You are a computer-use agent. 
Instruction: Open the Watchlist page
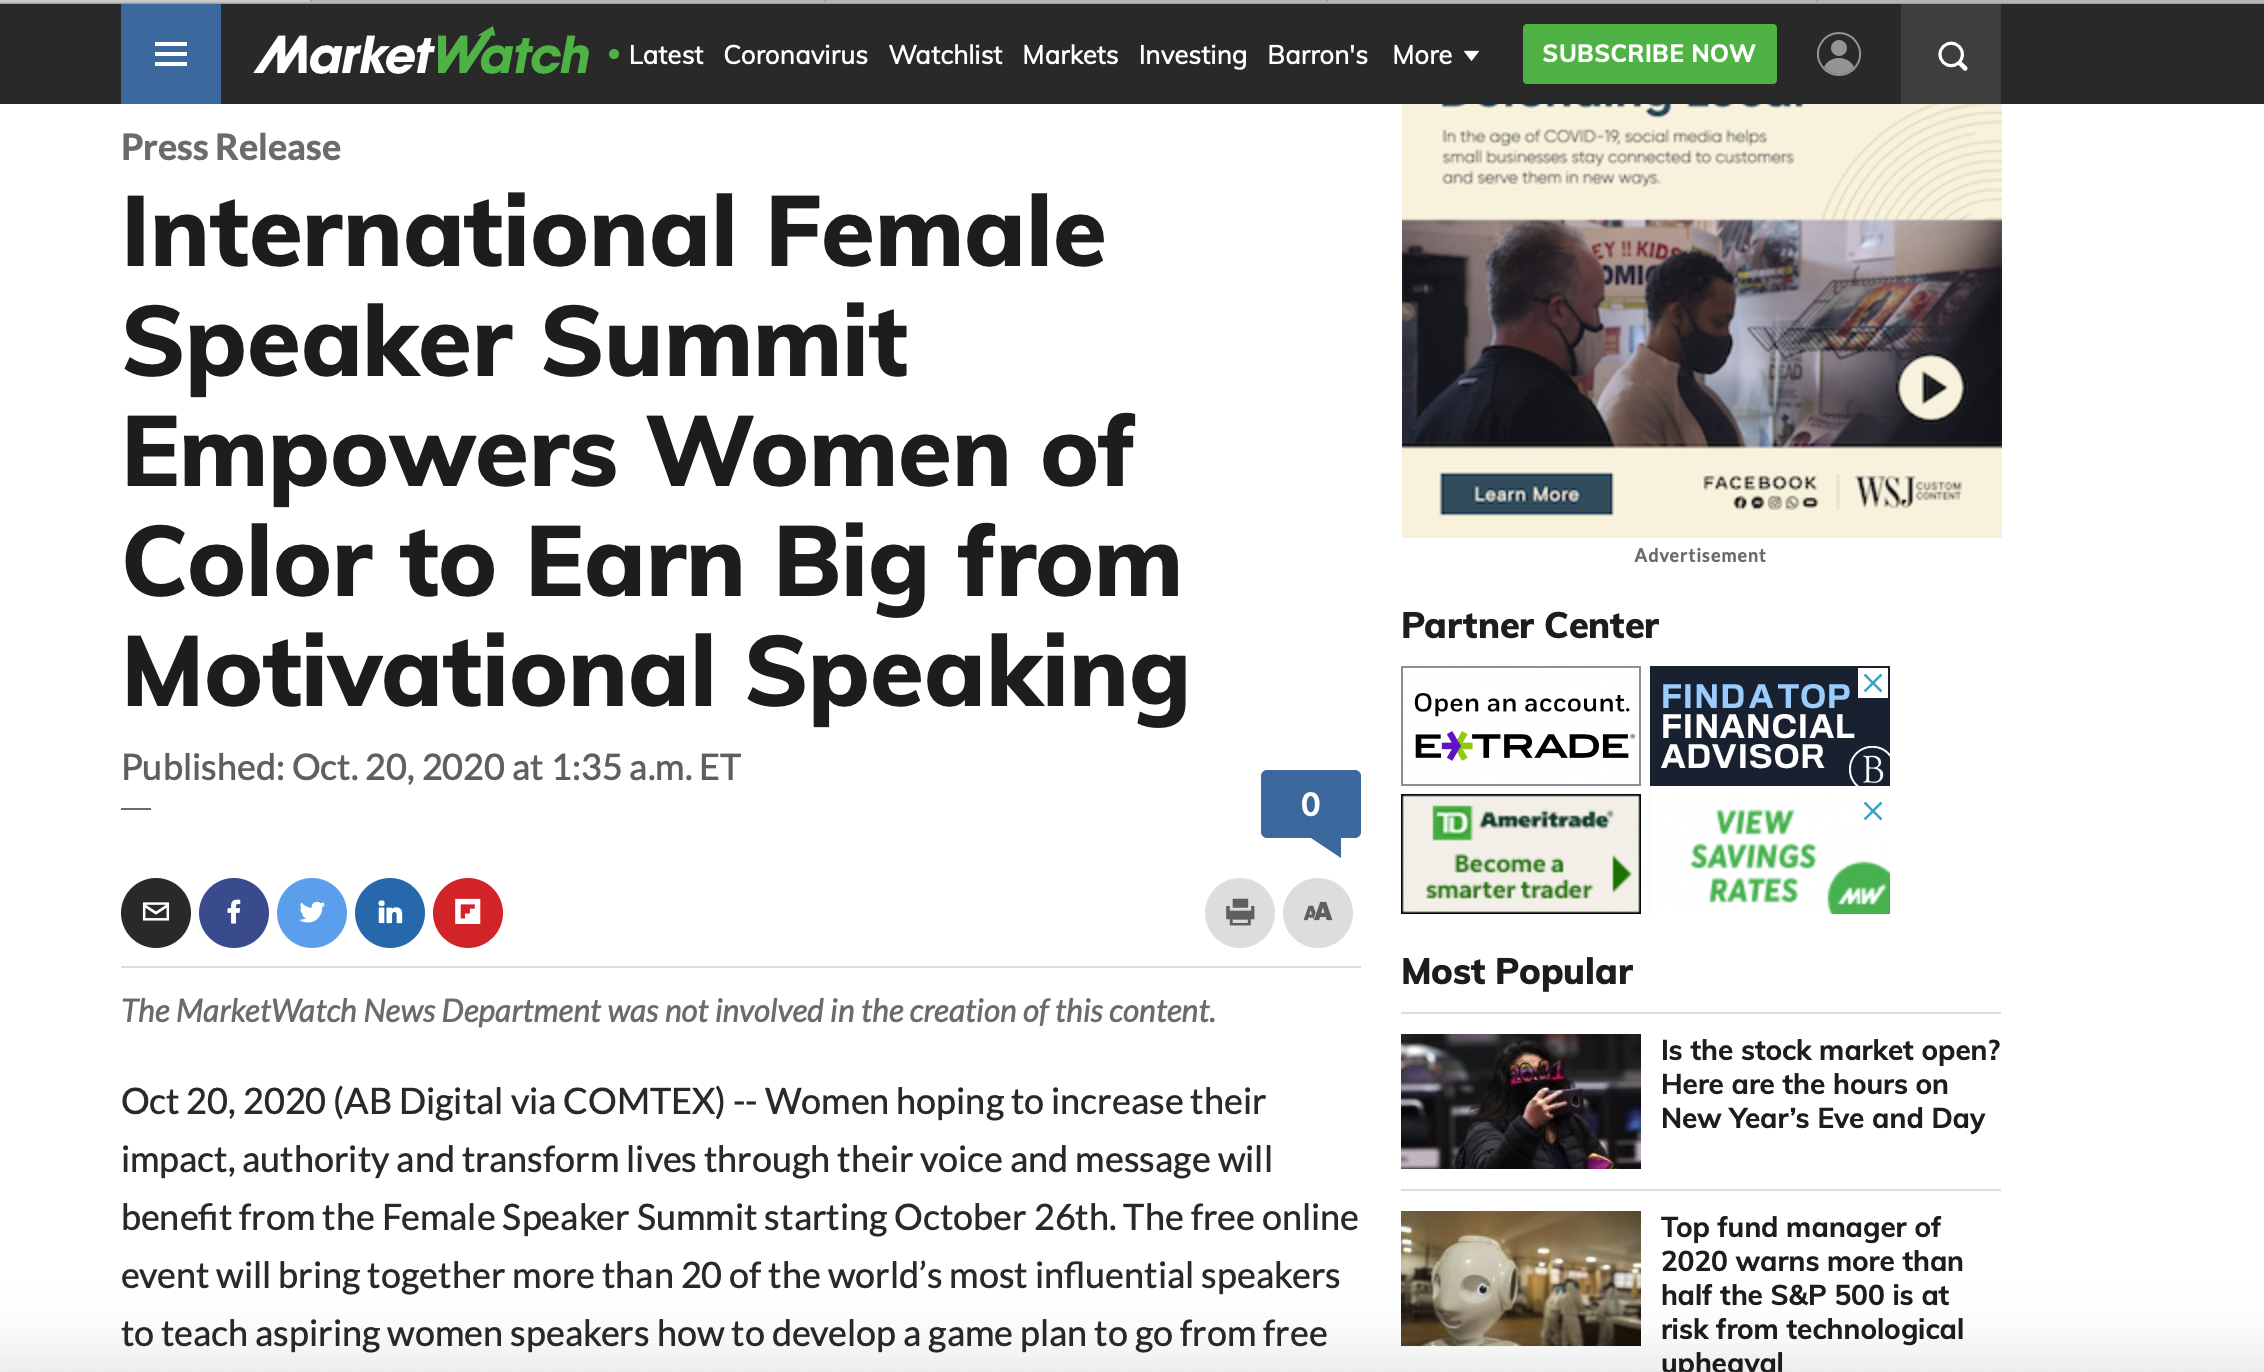click(x=945, y=55)
